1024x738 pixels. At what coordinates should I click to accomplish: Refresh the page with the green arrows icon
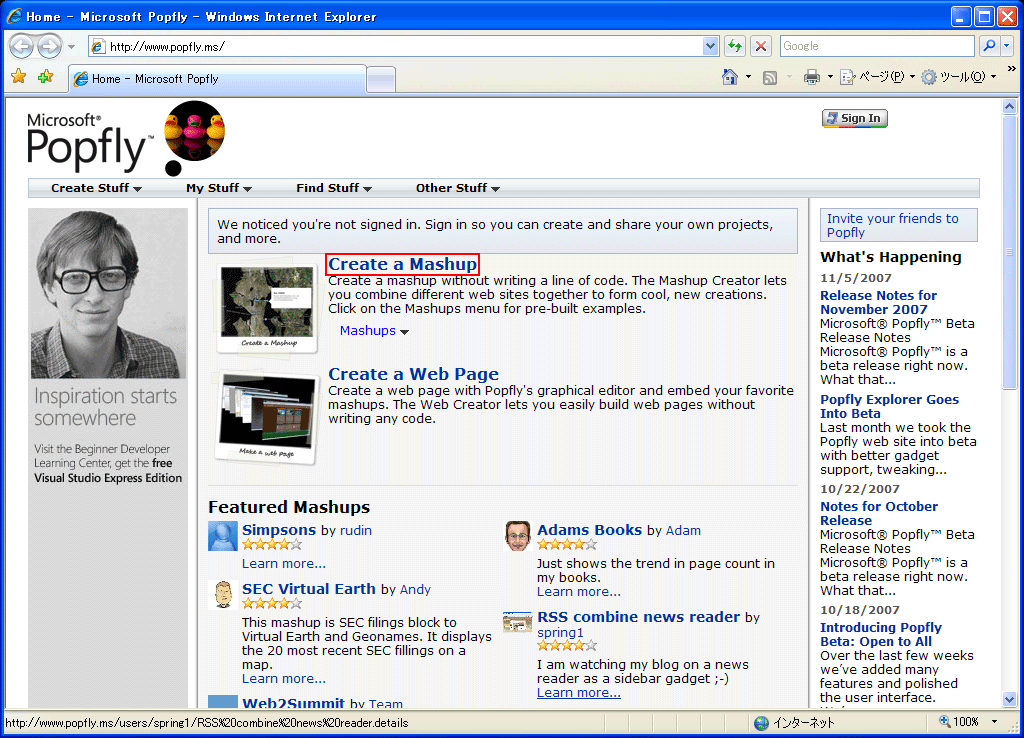point(735,46)
